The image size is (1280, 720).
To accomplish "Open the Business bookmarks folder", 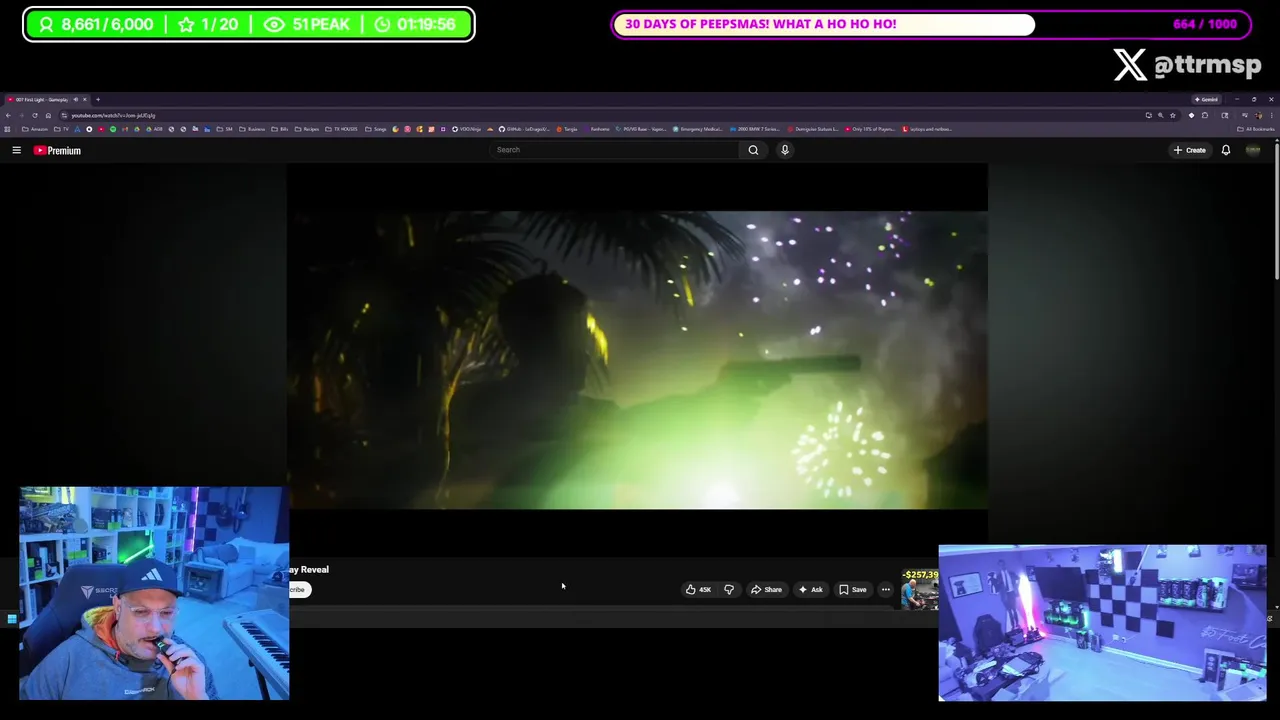I will tap(252, 129).
